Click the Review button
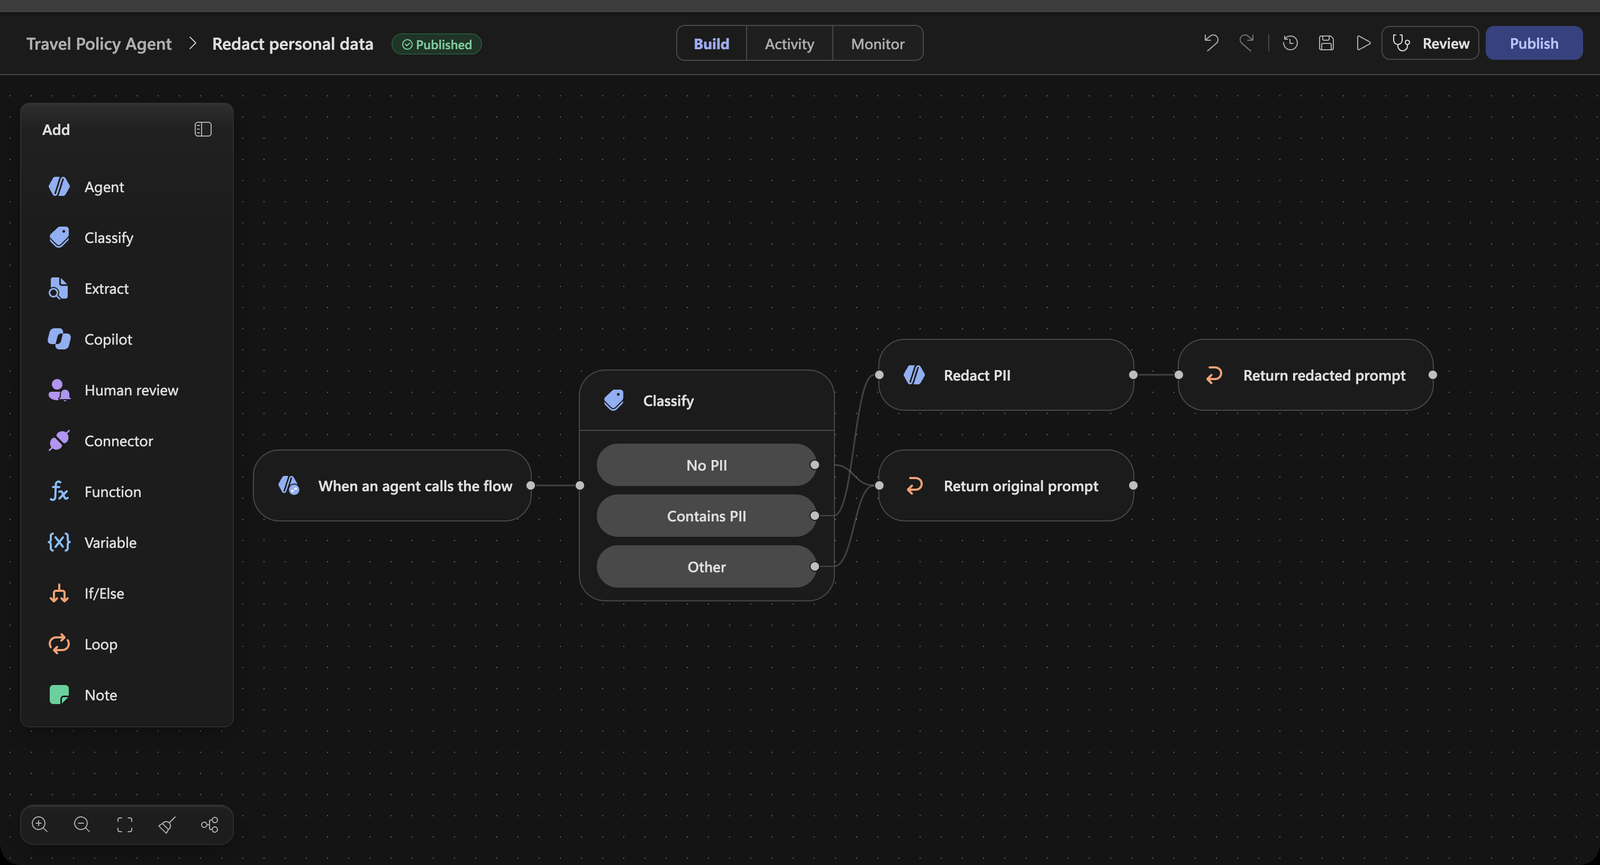1600x865 pixels. [1430, 43]
